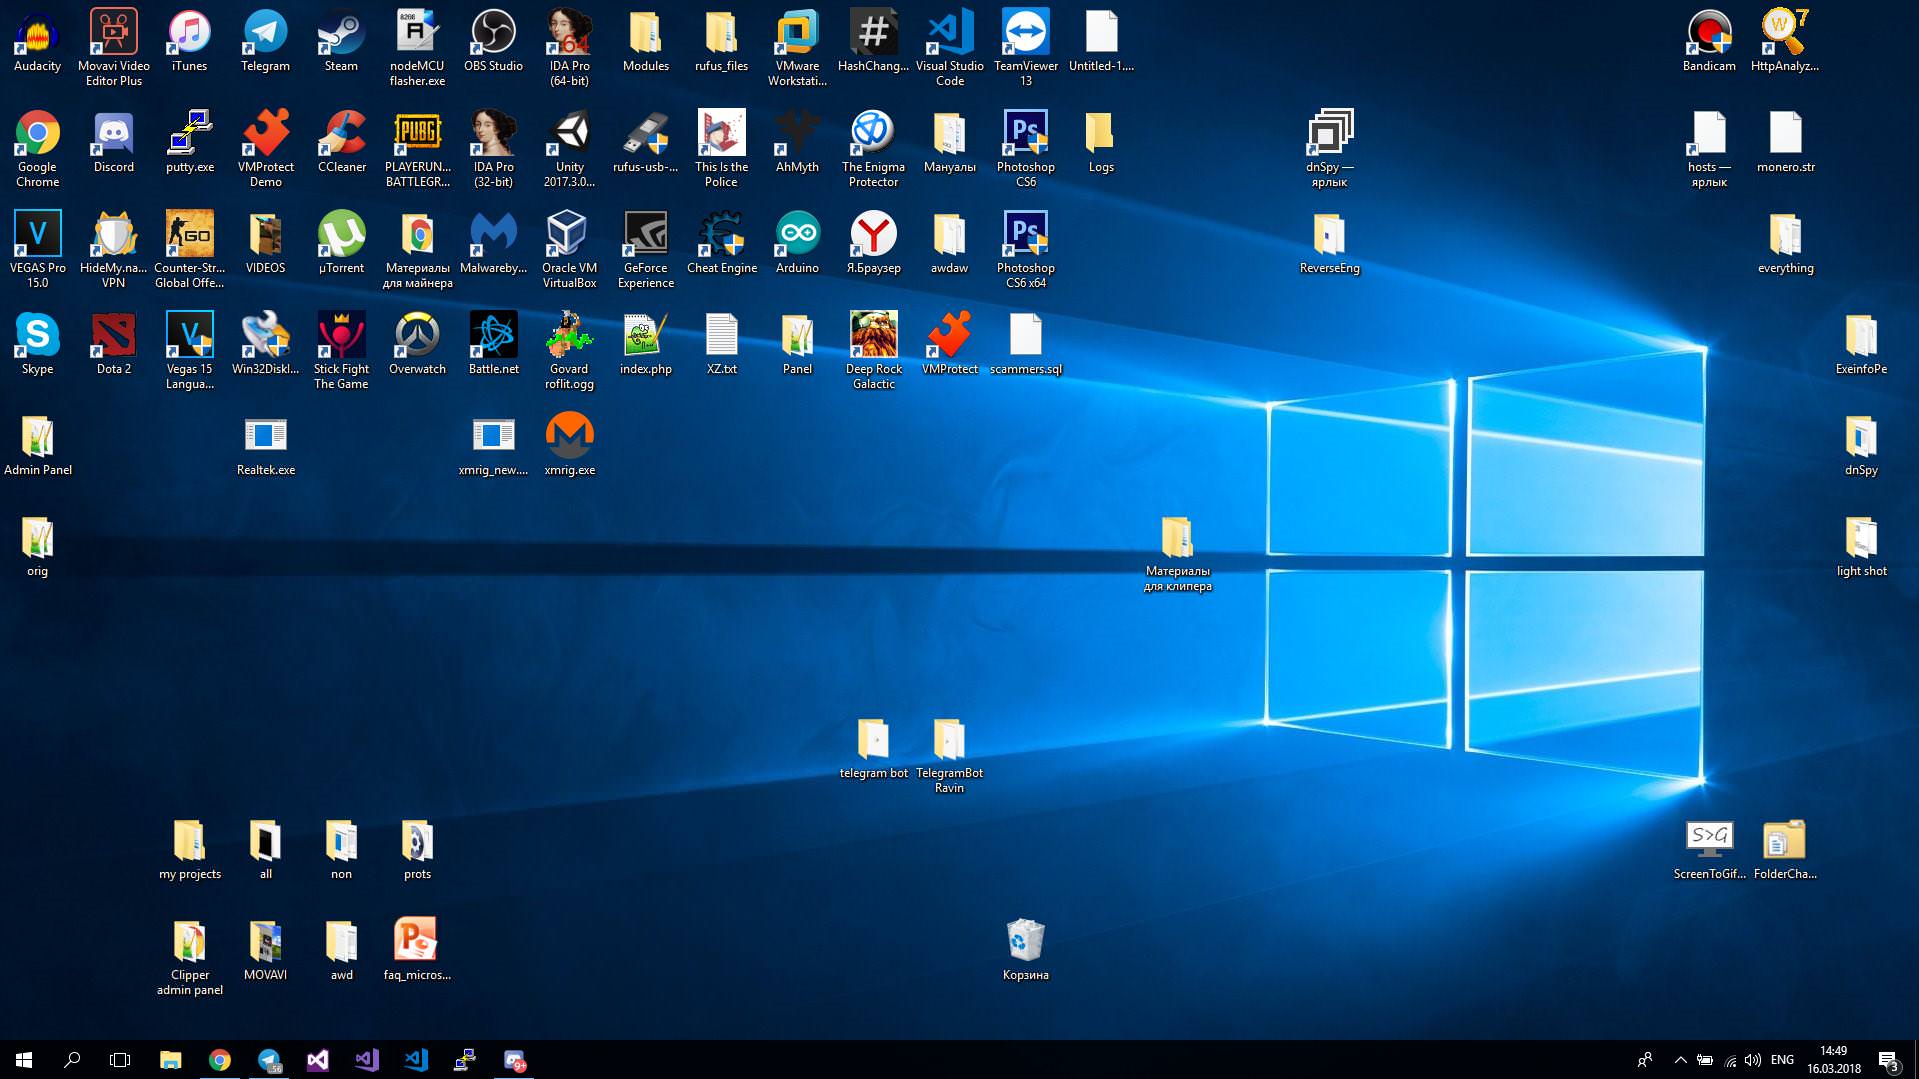
Task: Select the index.php file
Action: click(x=645, y=345)
